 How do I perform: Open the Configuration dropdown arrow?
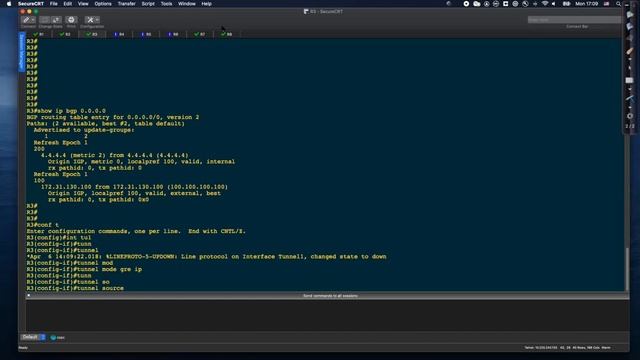pyautogui.click(x=97, y=20)
